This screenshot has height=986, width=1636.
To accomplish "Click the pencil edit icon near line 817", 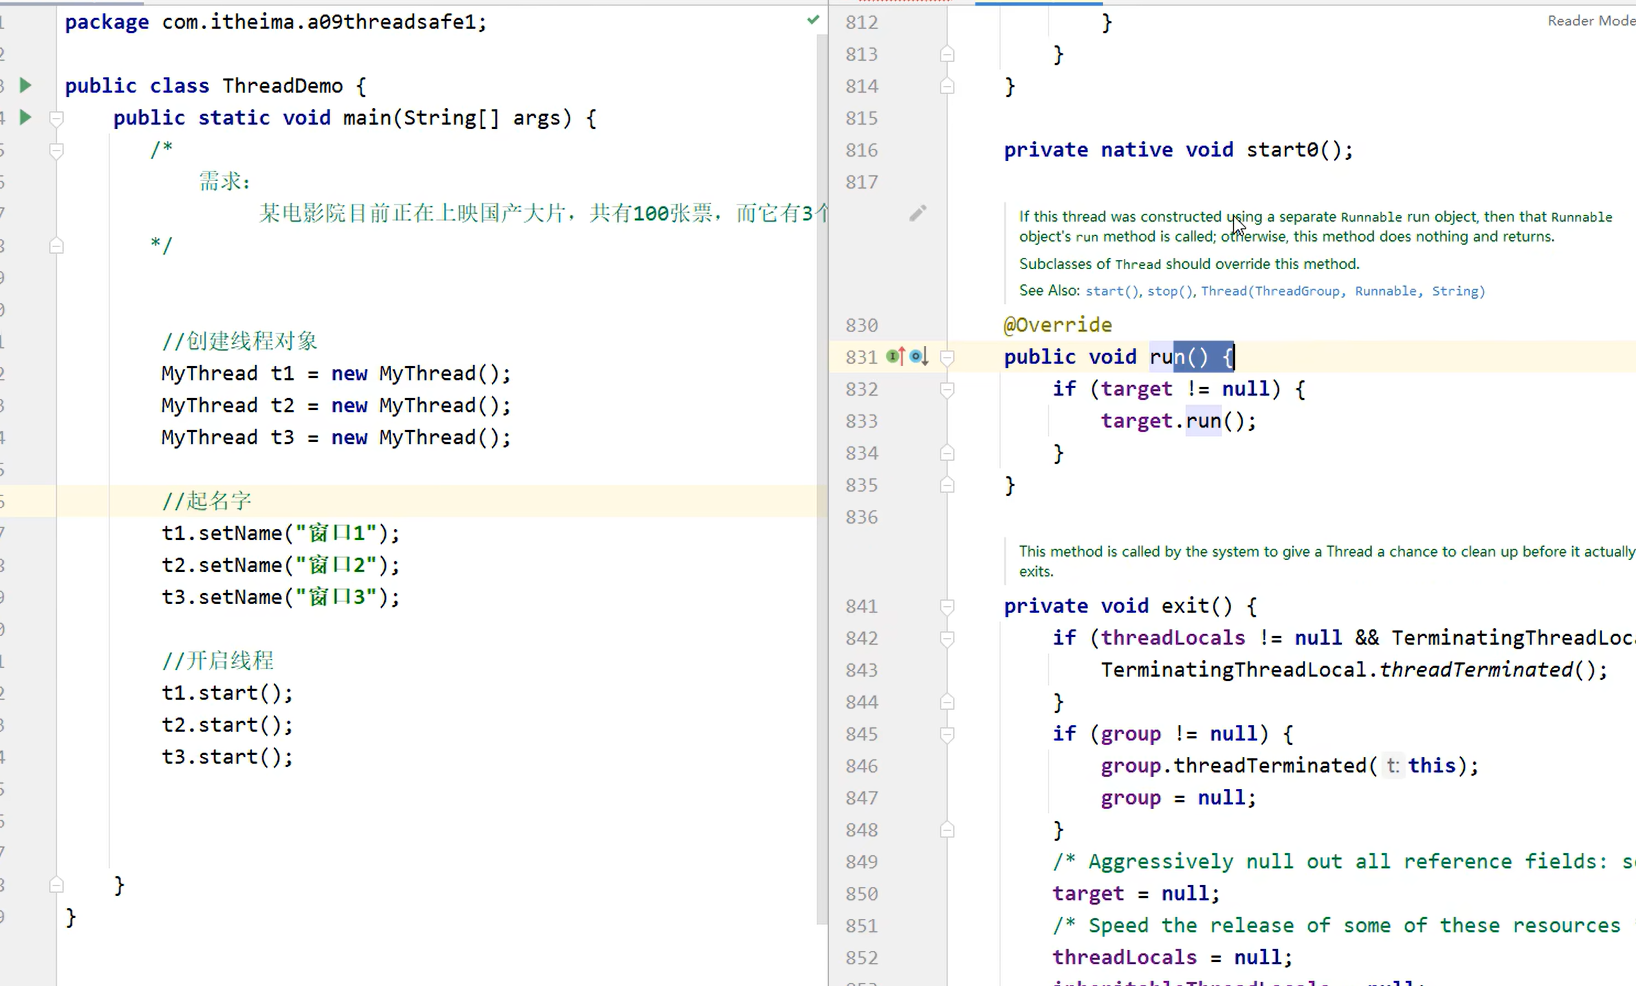I will [x=919, y=212].
